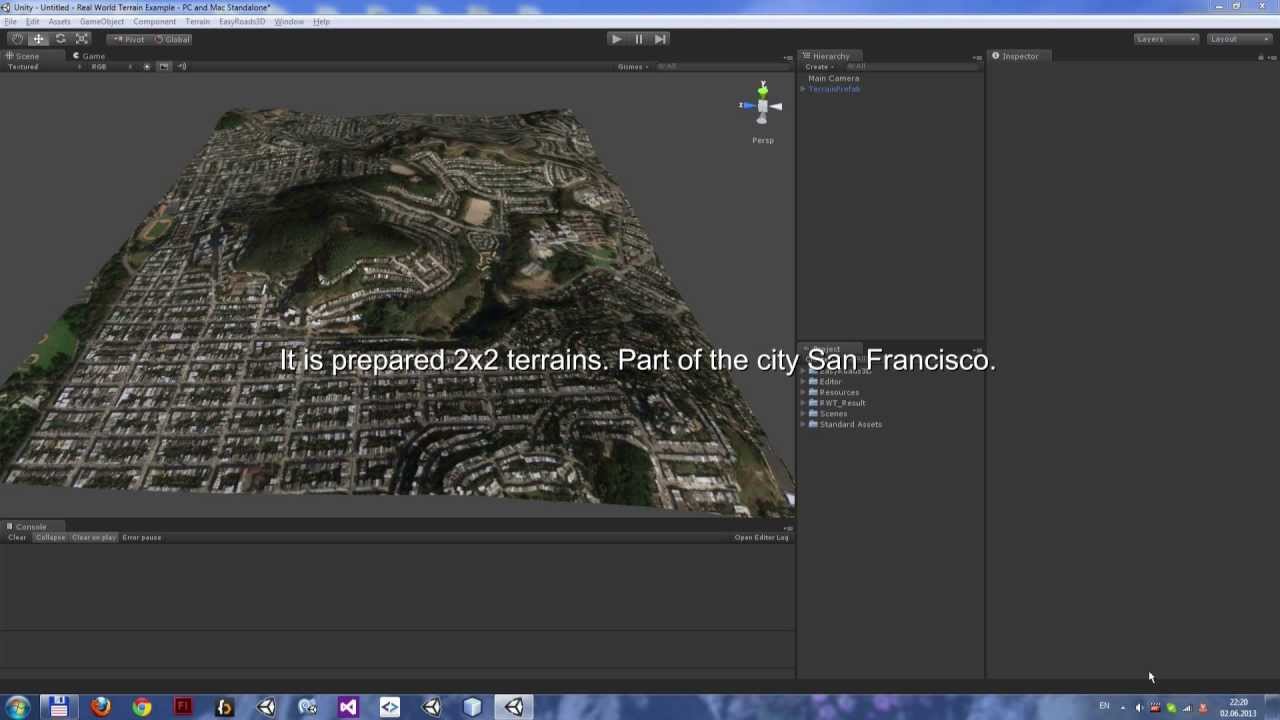Launch Chrome from the taskbar

142,707
